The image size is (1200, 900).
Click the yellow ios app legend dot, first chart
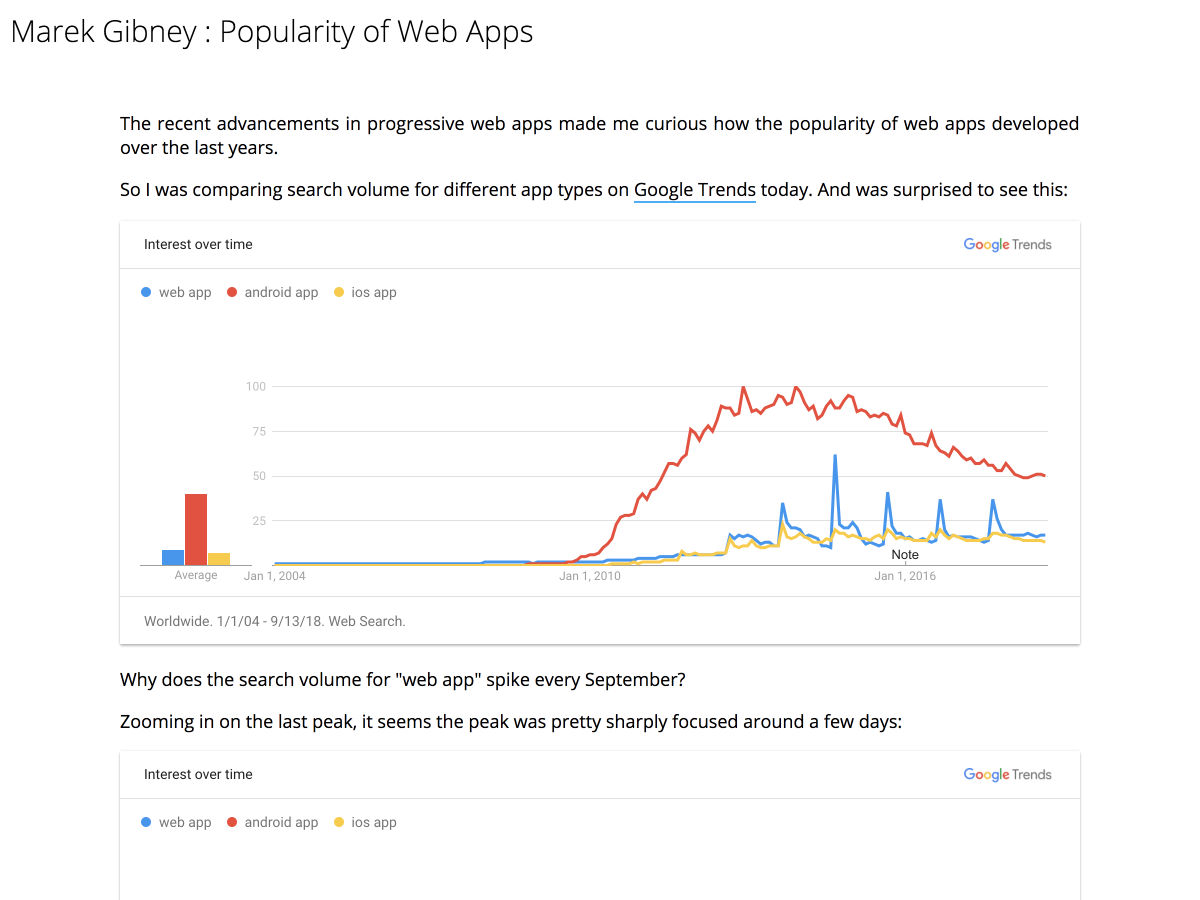point(339,293)
